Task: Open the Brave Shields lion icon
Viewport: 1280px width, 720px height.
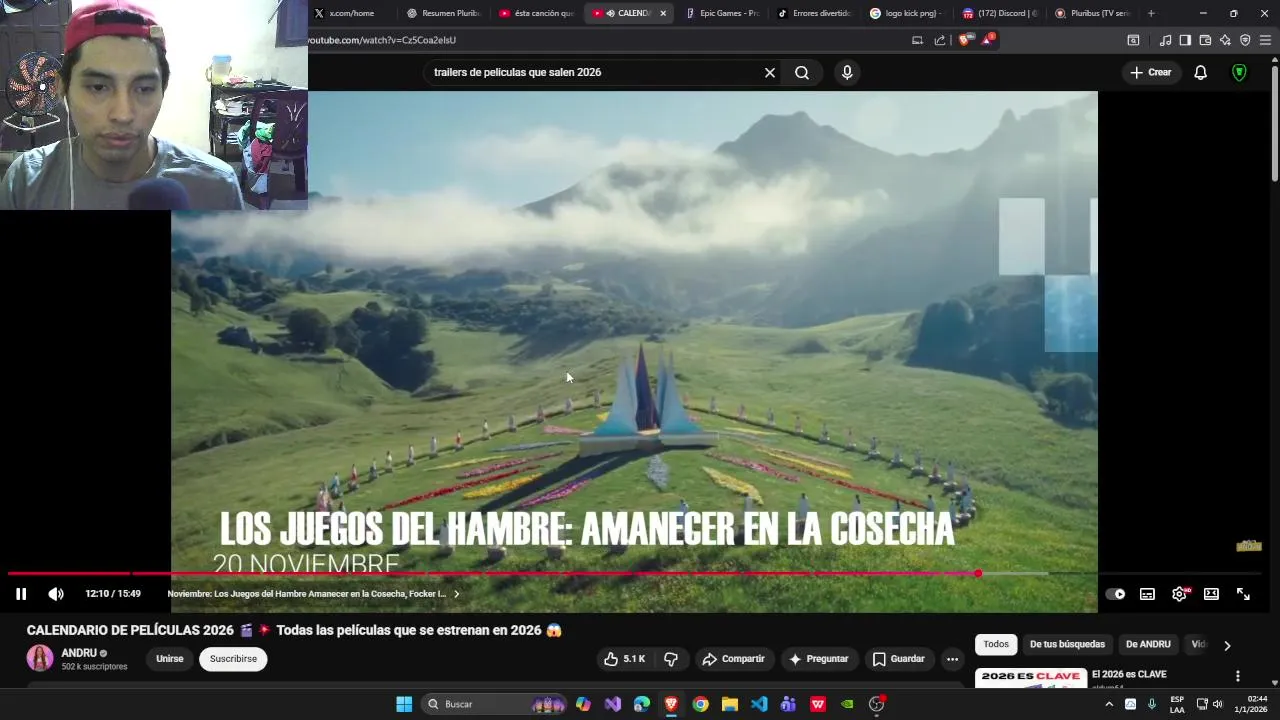Action: pyautogui.click(x=964, y=40)
